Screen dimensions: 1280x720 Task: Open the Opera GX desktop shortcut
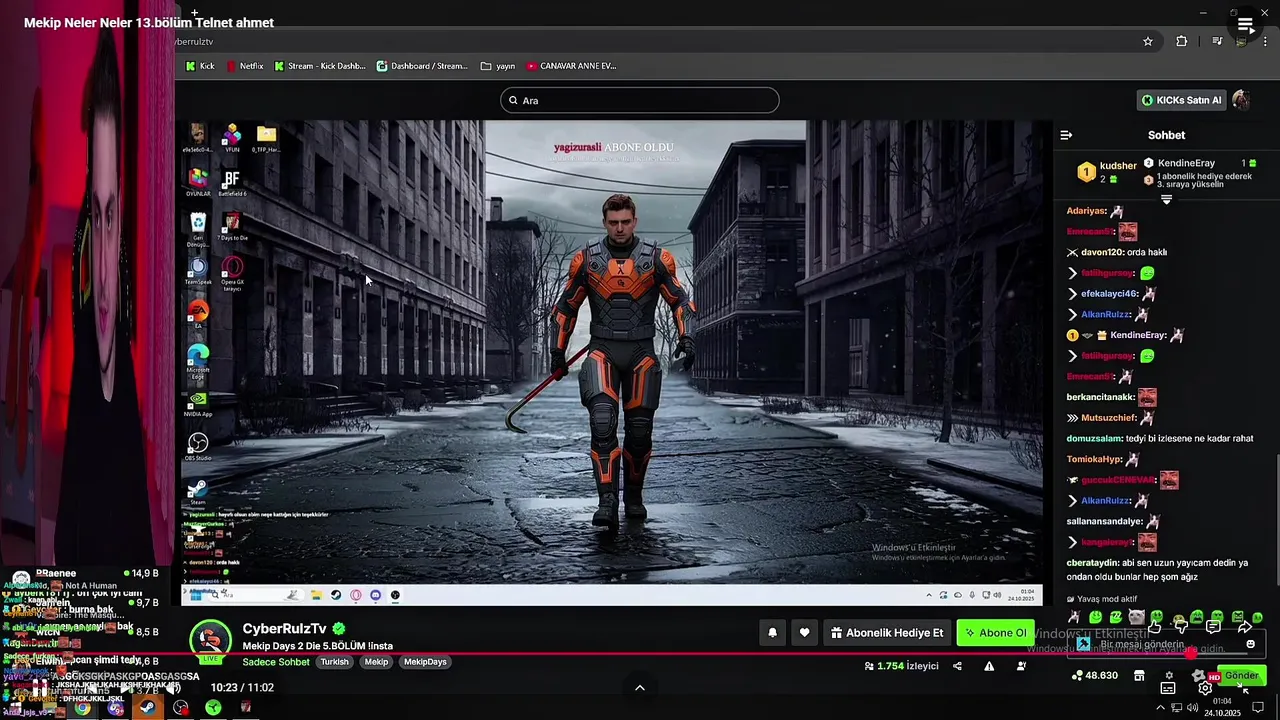click(x=232, y=272)
